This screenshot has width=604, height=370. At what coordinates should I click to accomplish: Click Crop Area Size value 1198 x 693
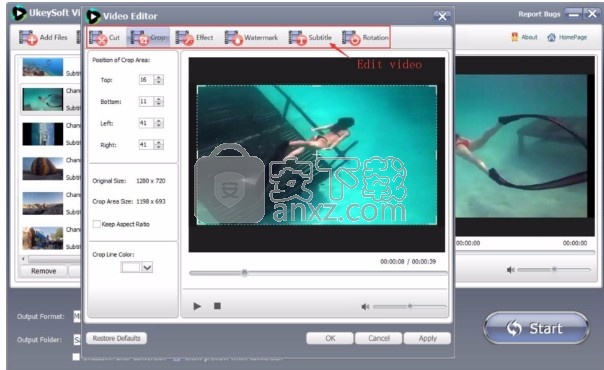[151, 201]
